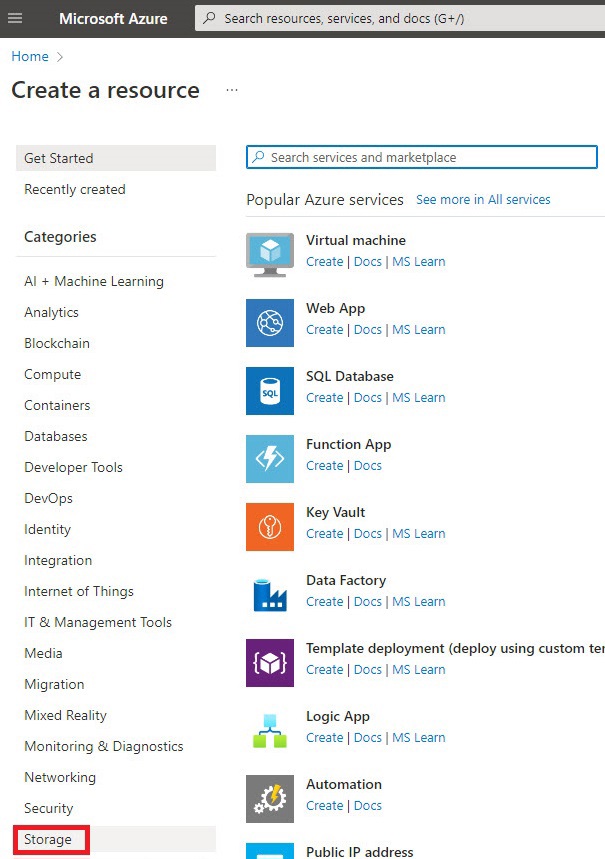Open MS Learn for Logic App

point(419,737)
